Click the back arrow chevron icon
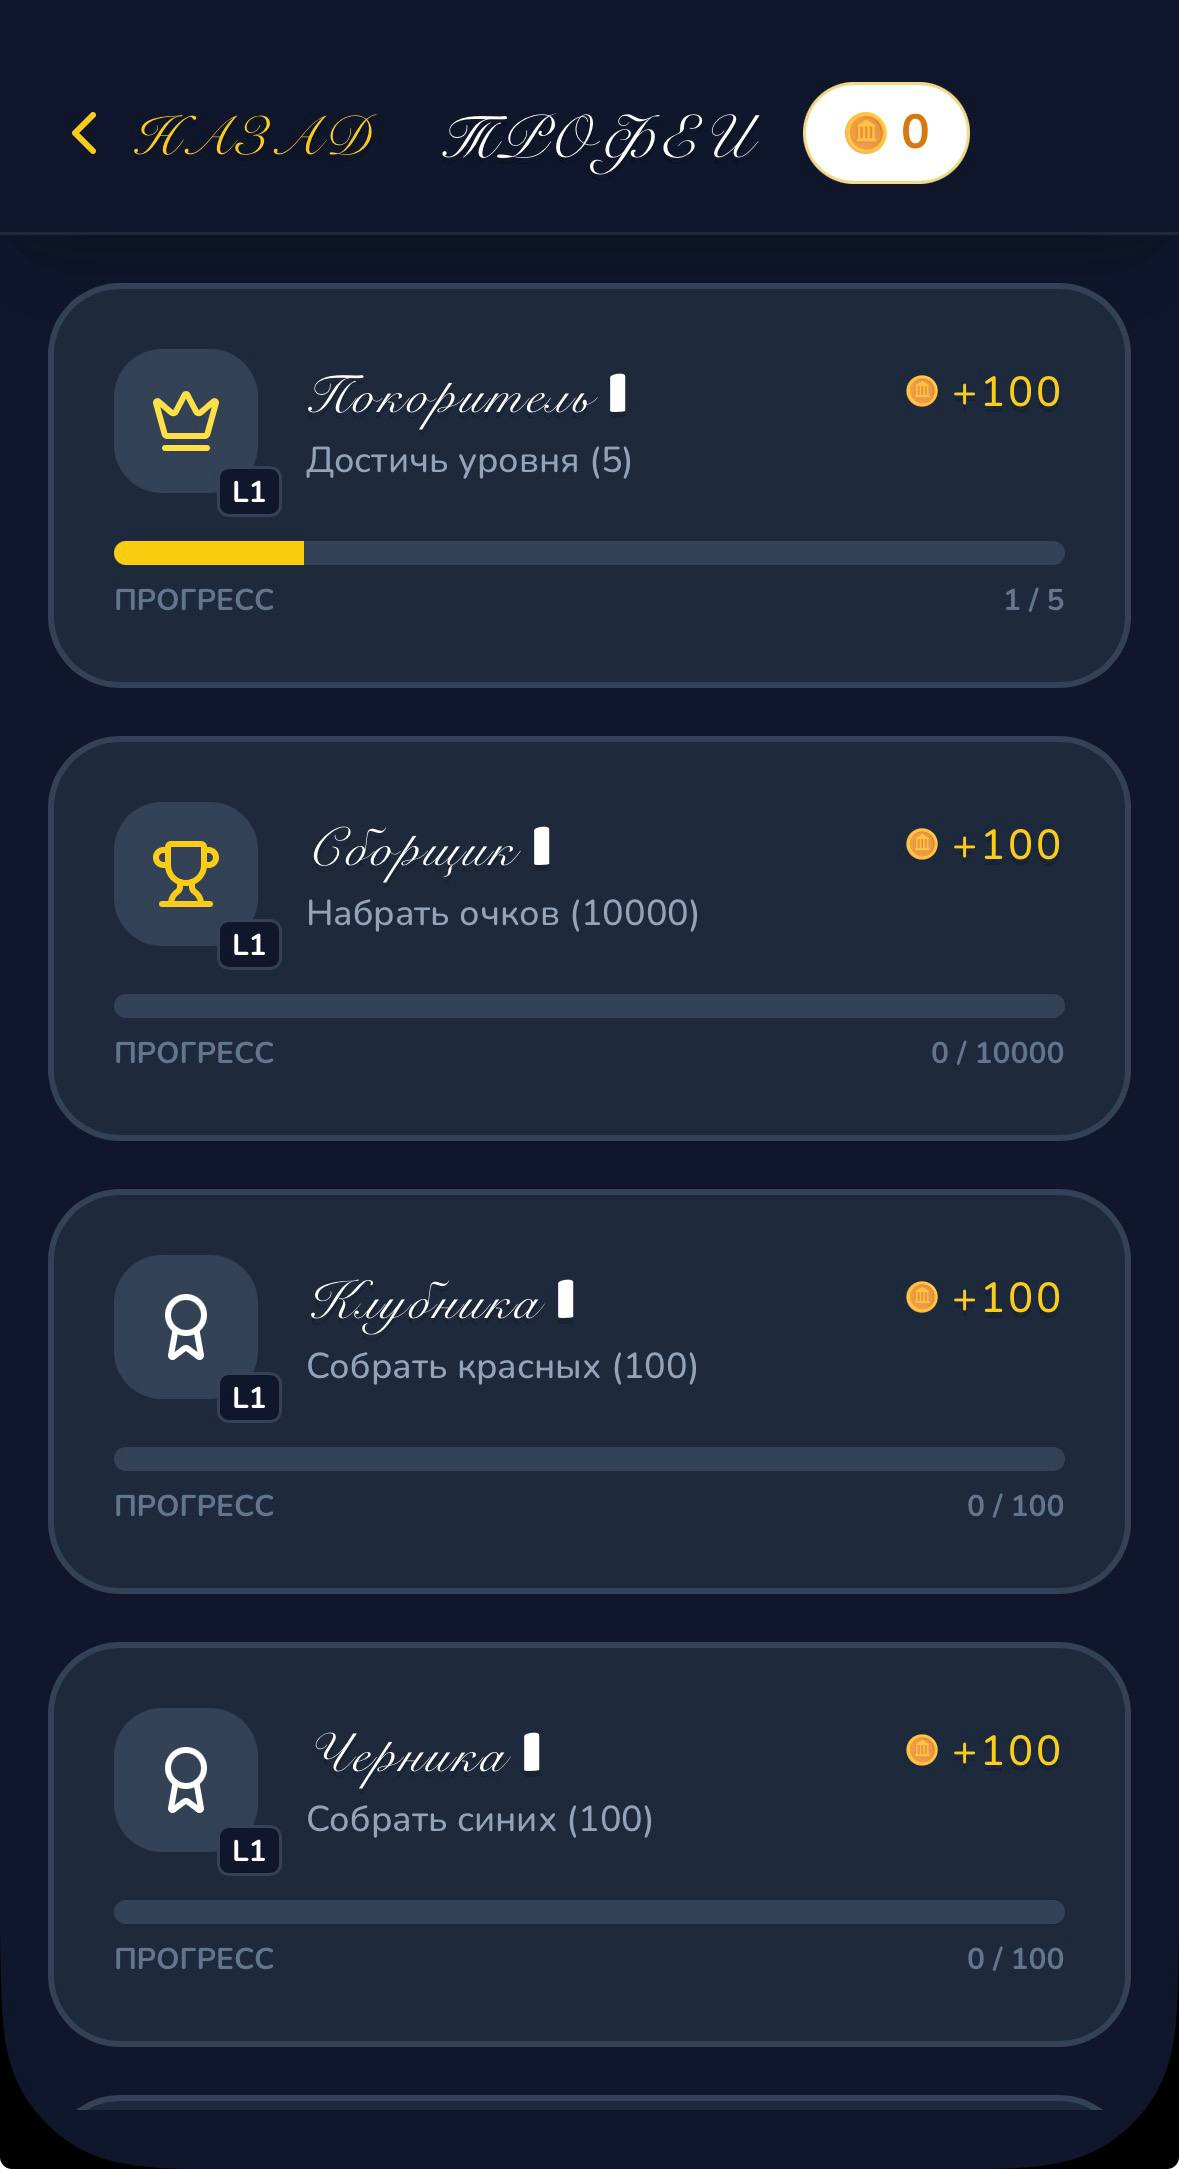 84,133
